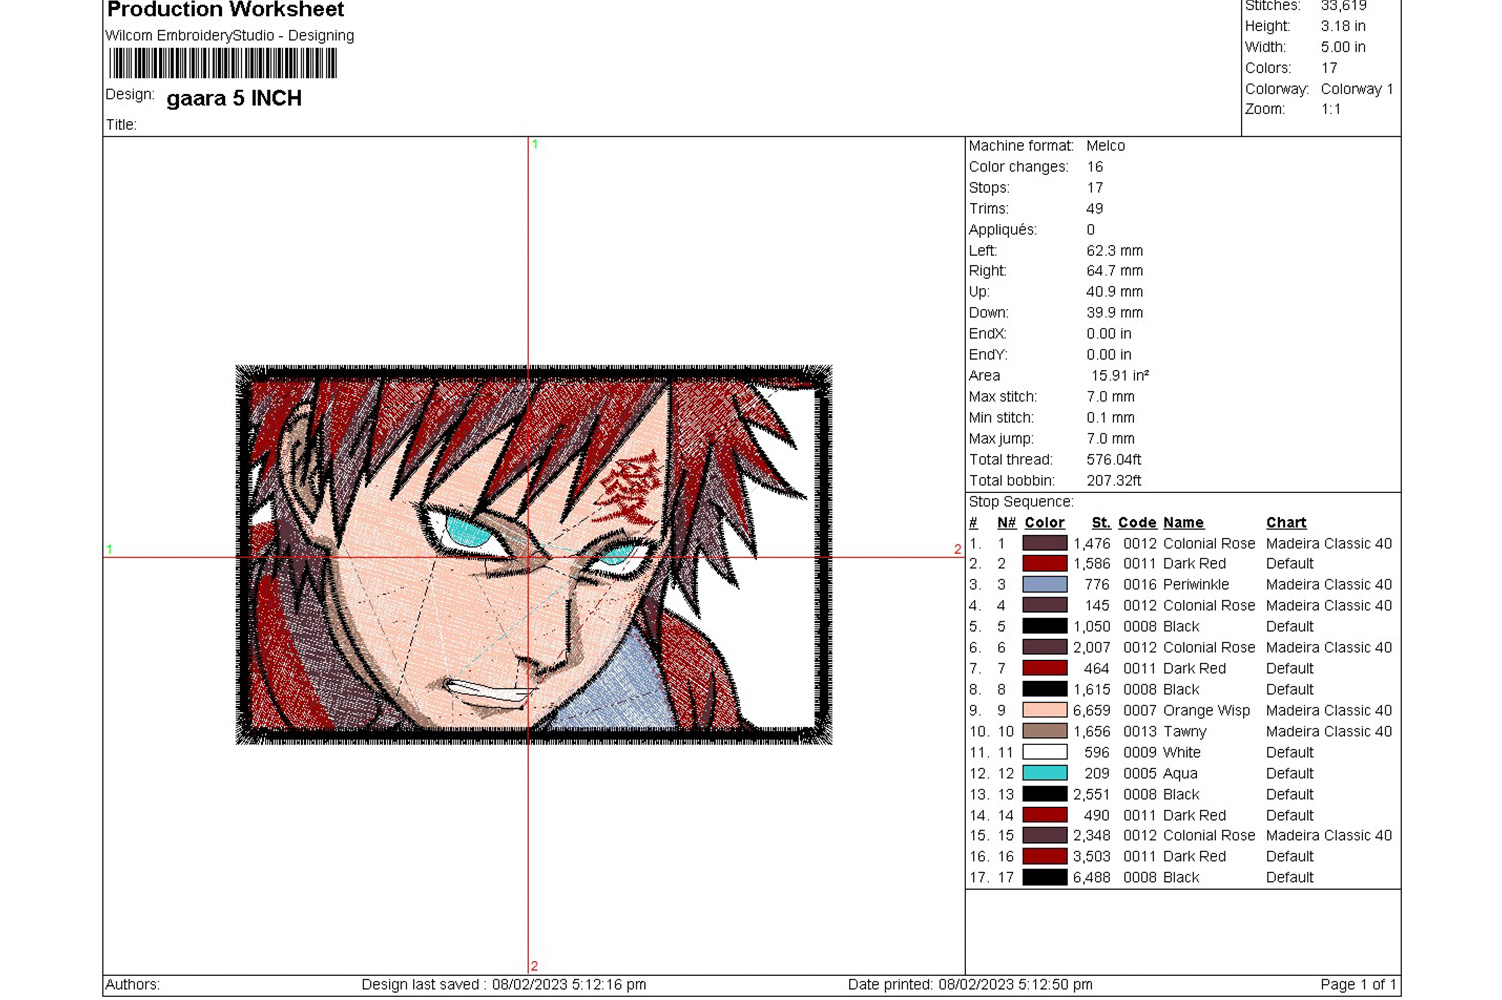Click the 'Title:' label
This screenshot has height=1000, width=1502.
121,125
